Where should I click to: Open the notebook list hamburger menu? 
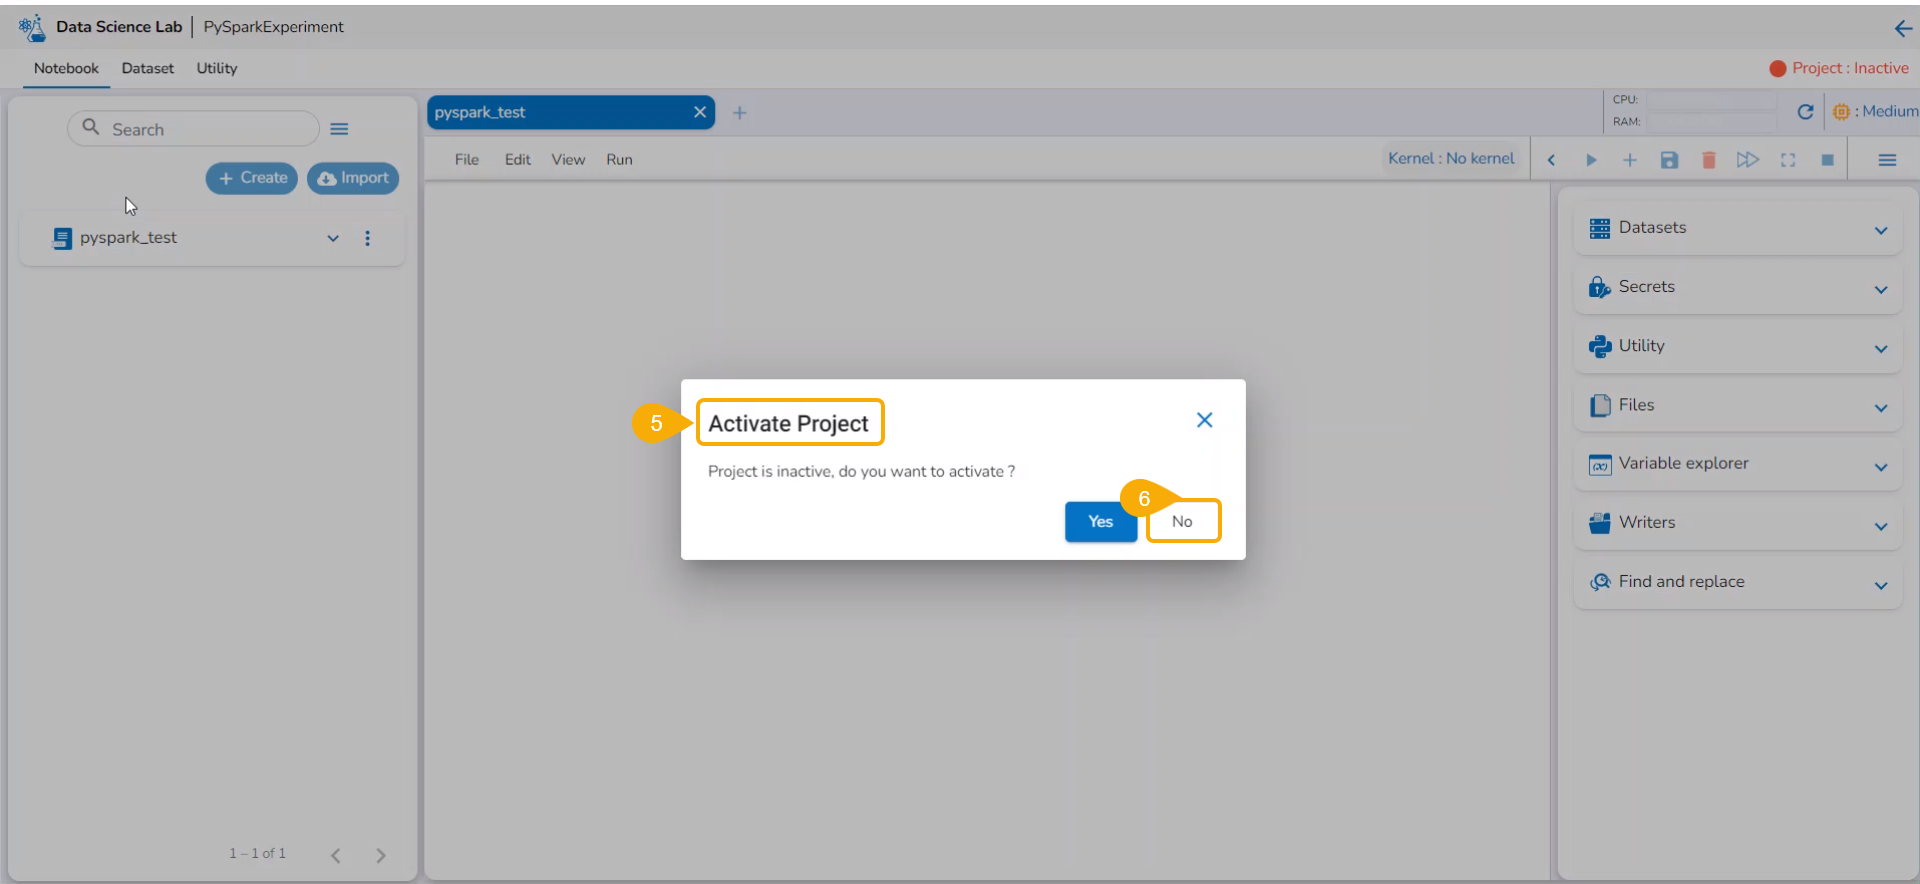339,129
